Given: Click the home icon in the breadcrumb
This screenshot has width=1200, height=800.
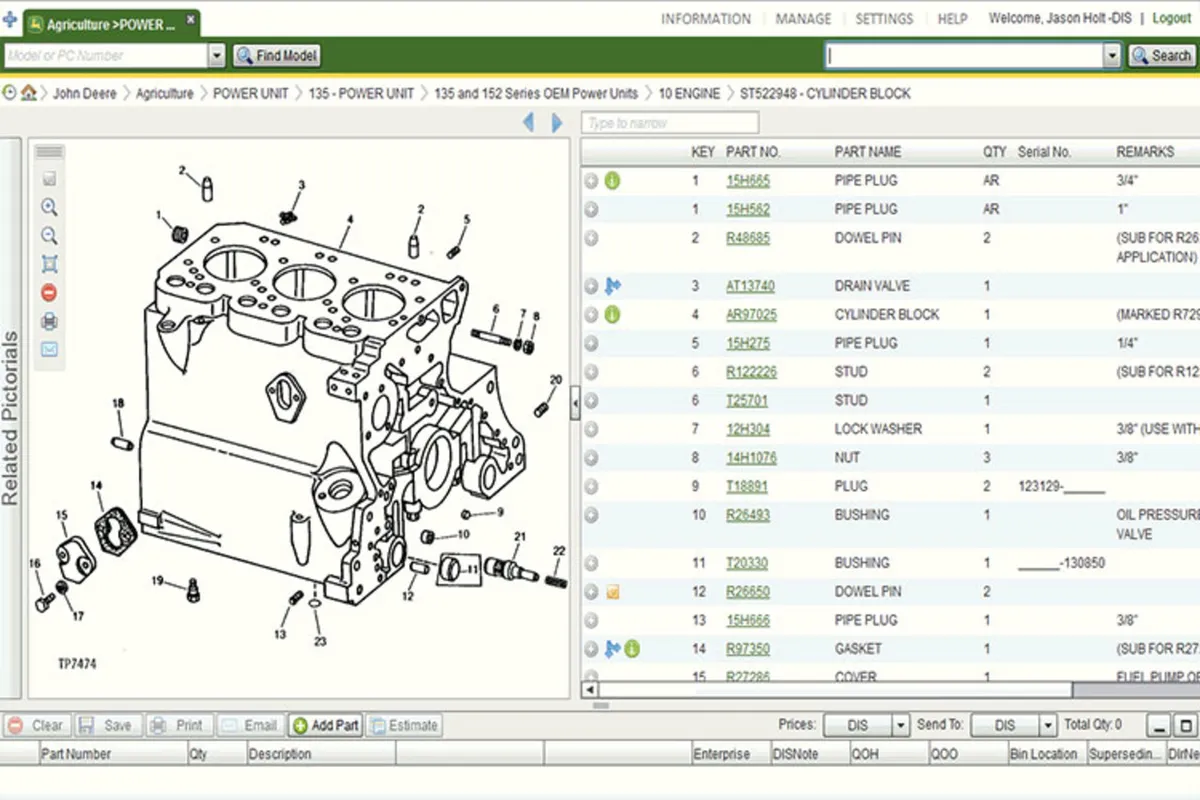Looking at the screenshot, I should tap(29, 93).
